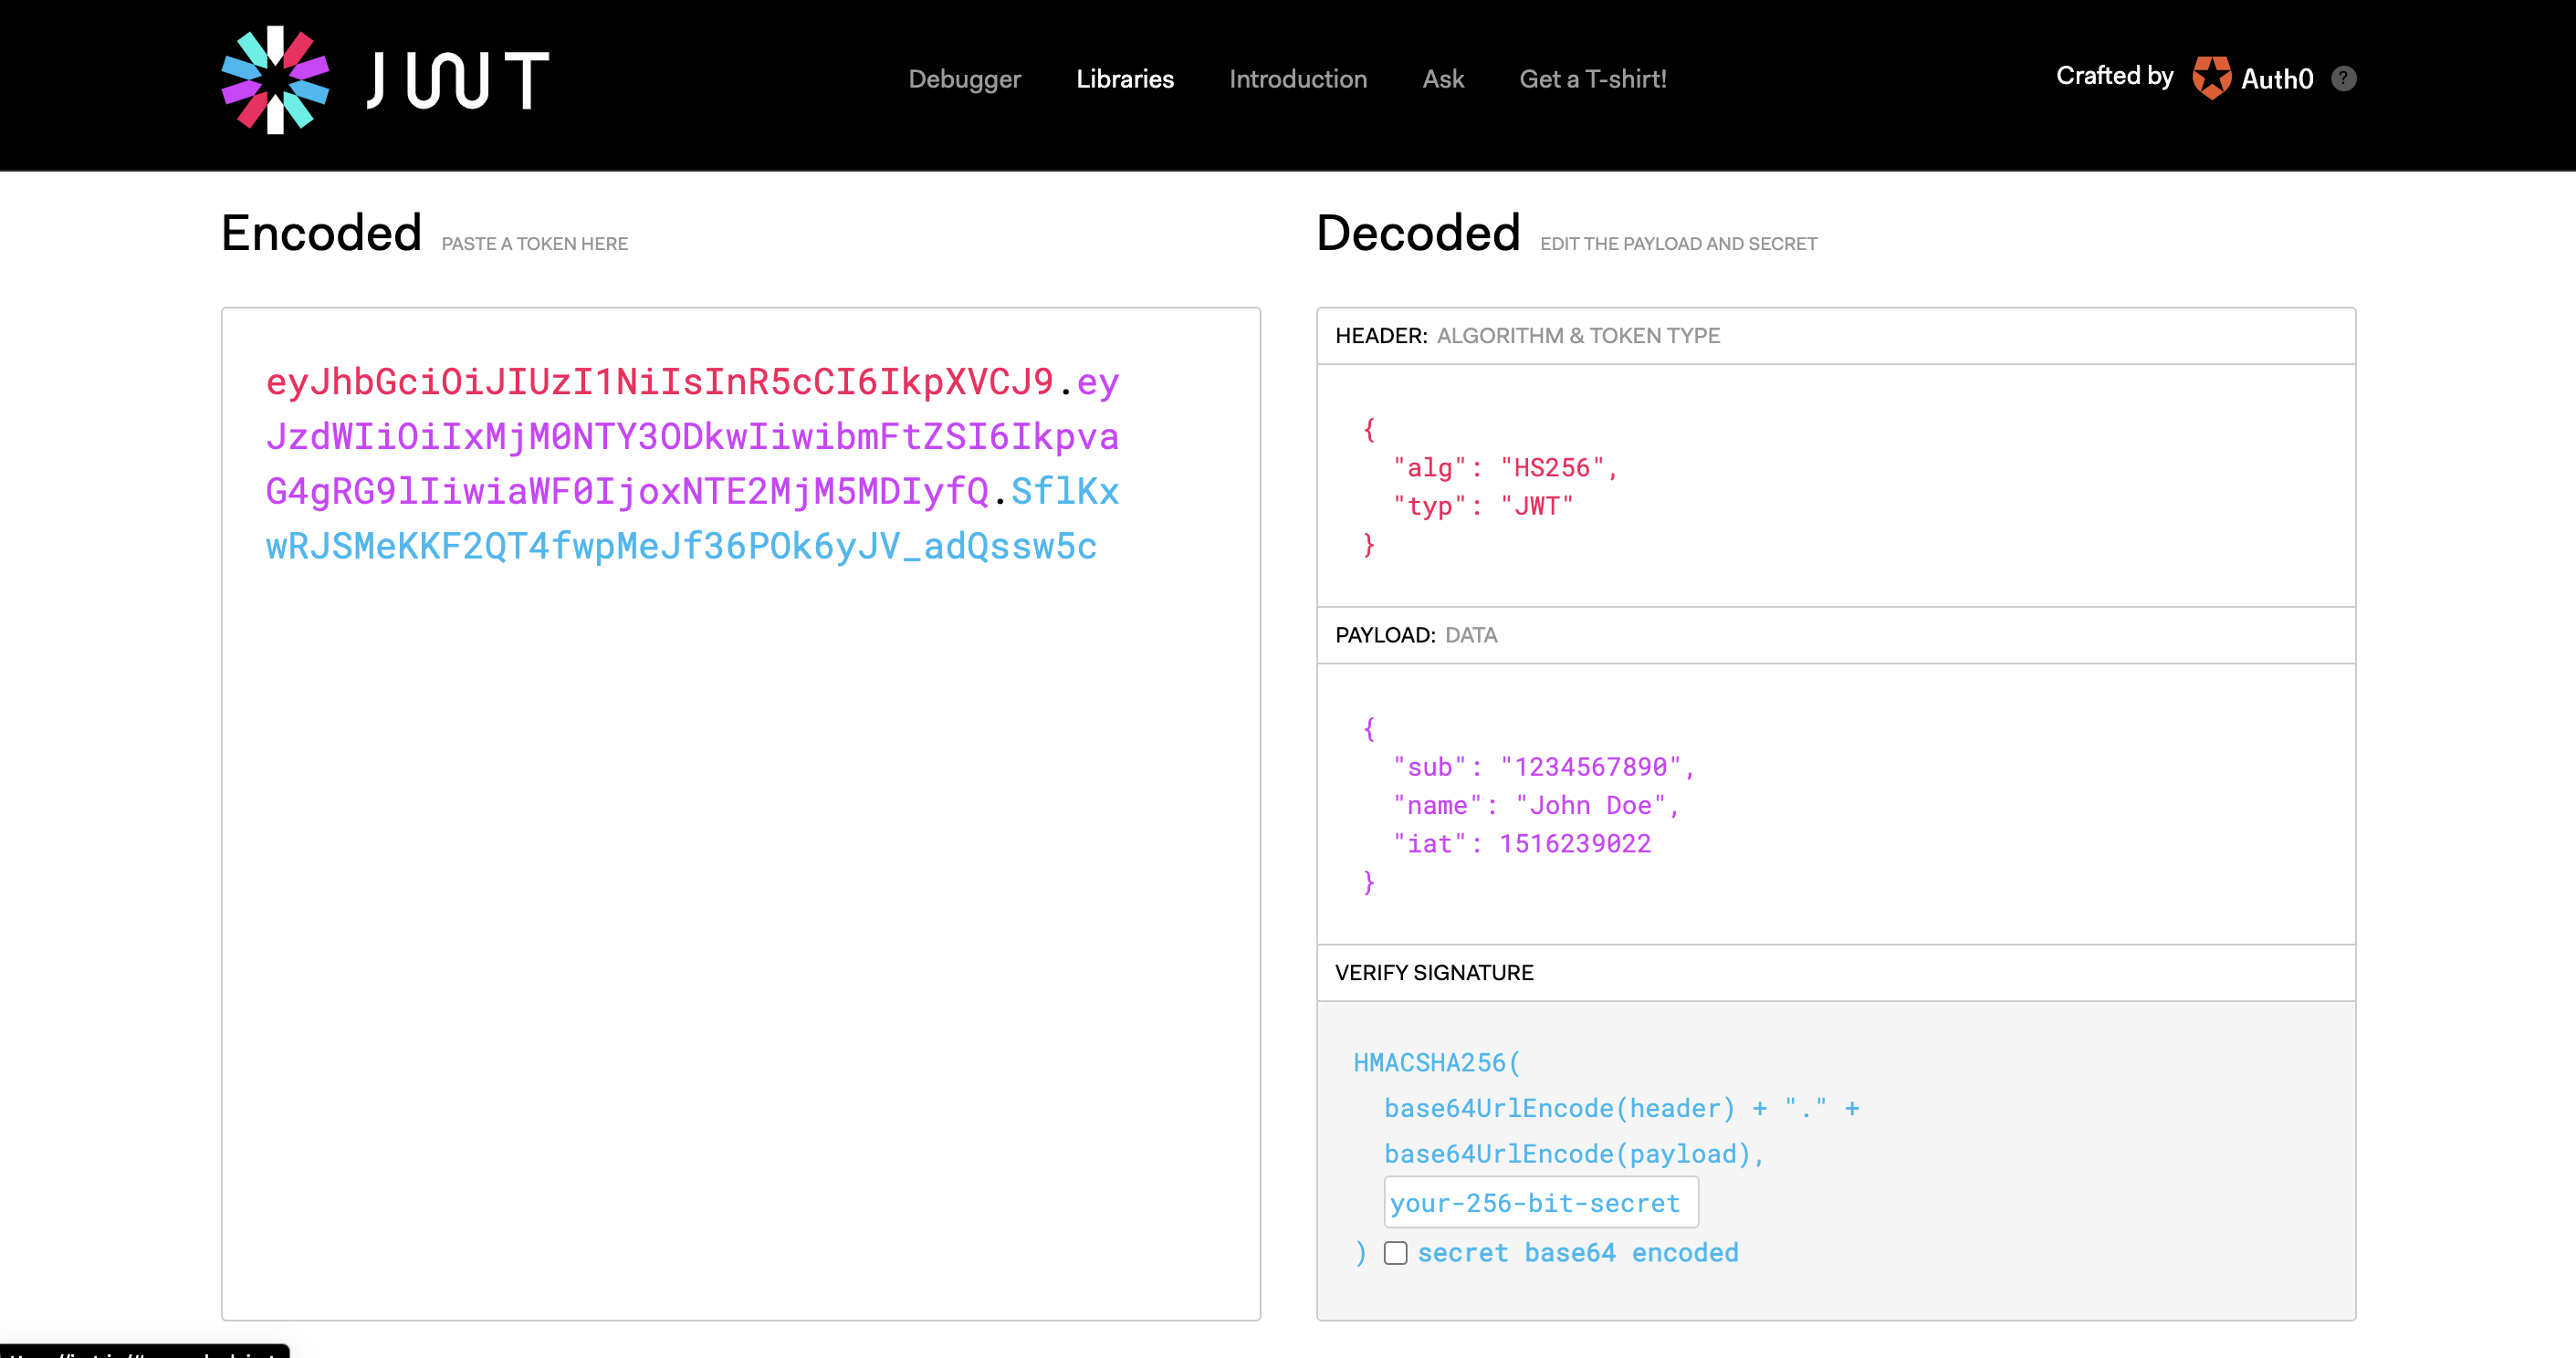The height and width of the screenshot is (1358, 2576).
Task: Open the Debugger nav item
Action: click(964, 79)
